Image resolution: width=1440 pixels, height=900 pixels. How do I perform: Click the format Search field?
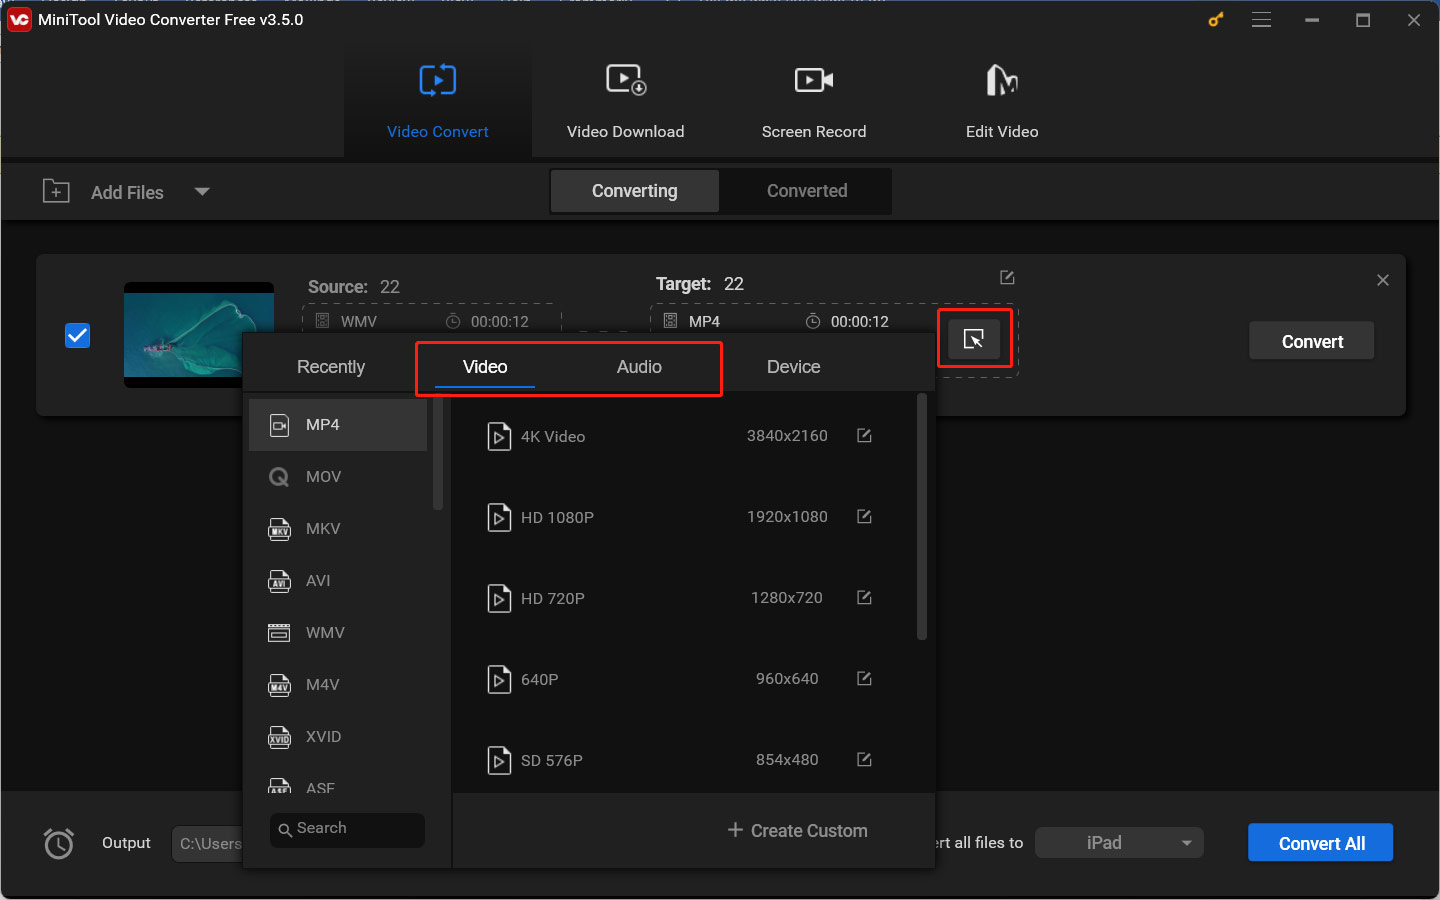coord(347,829)
